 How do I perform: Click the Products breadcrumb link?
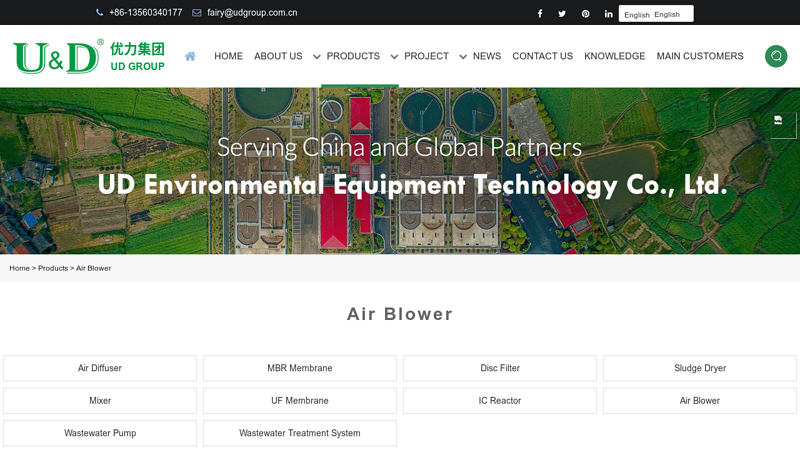53,268
